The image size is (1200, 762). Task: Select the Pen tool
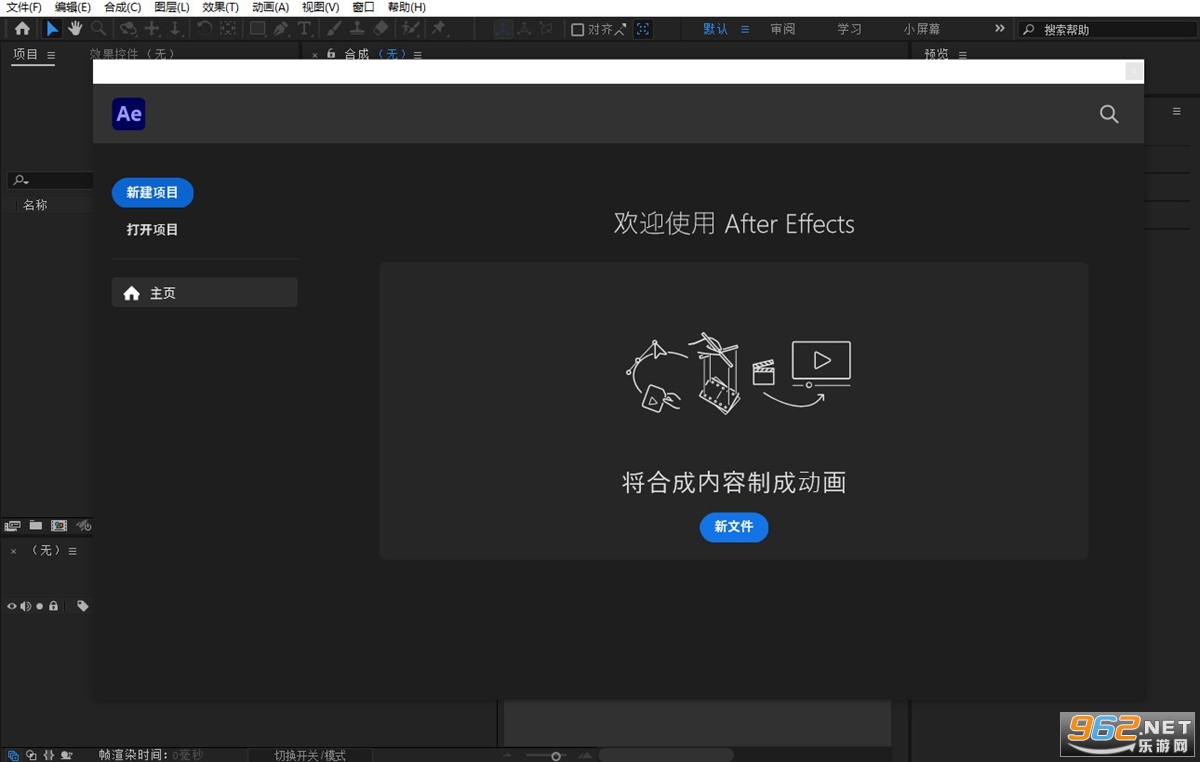(281, 29)
